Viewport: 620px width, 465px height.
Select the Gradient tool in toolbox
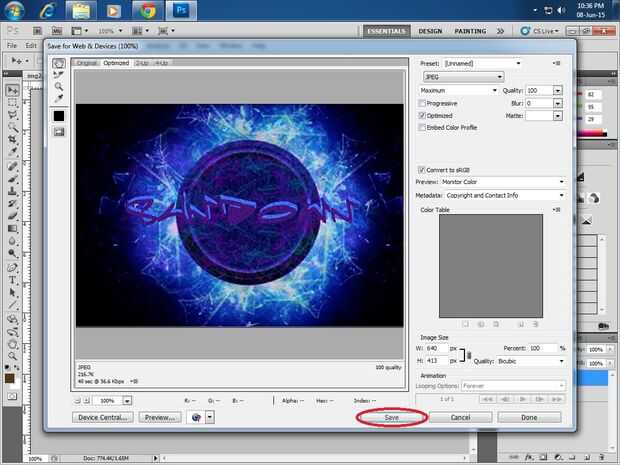tap(13, 228)
